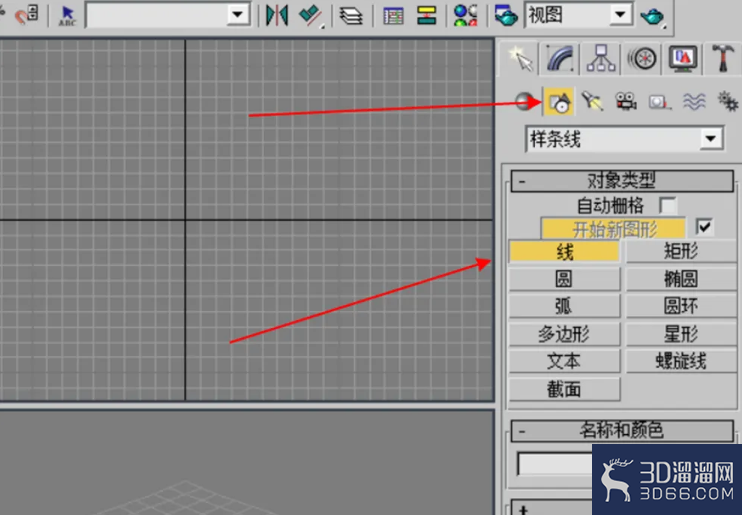Open the Material Editor spheres icon

point(465,15)
